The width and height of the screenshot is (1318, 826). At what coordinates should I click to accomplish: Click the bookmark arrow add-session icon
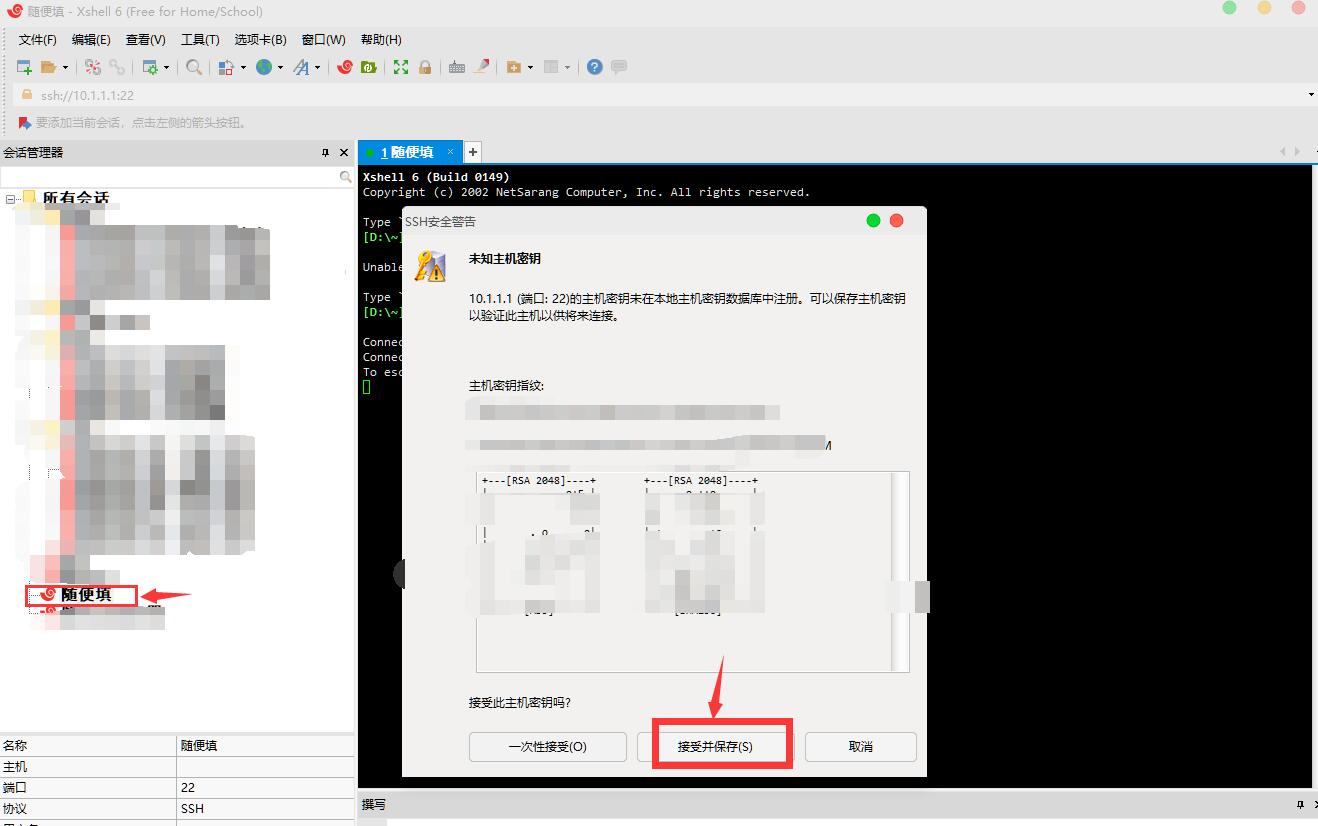click(x=25, y=122)
